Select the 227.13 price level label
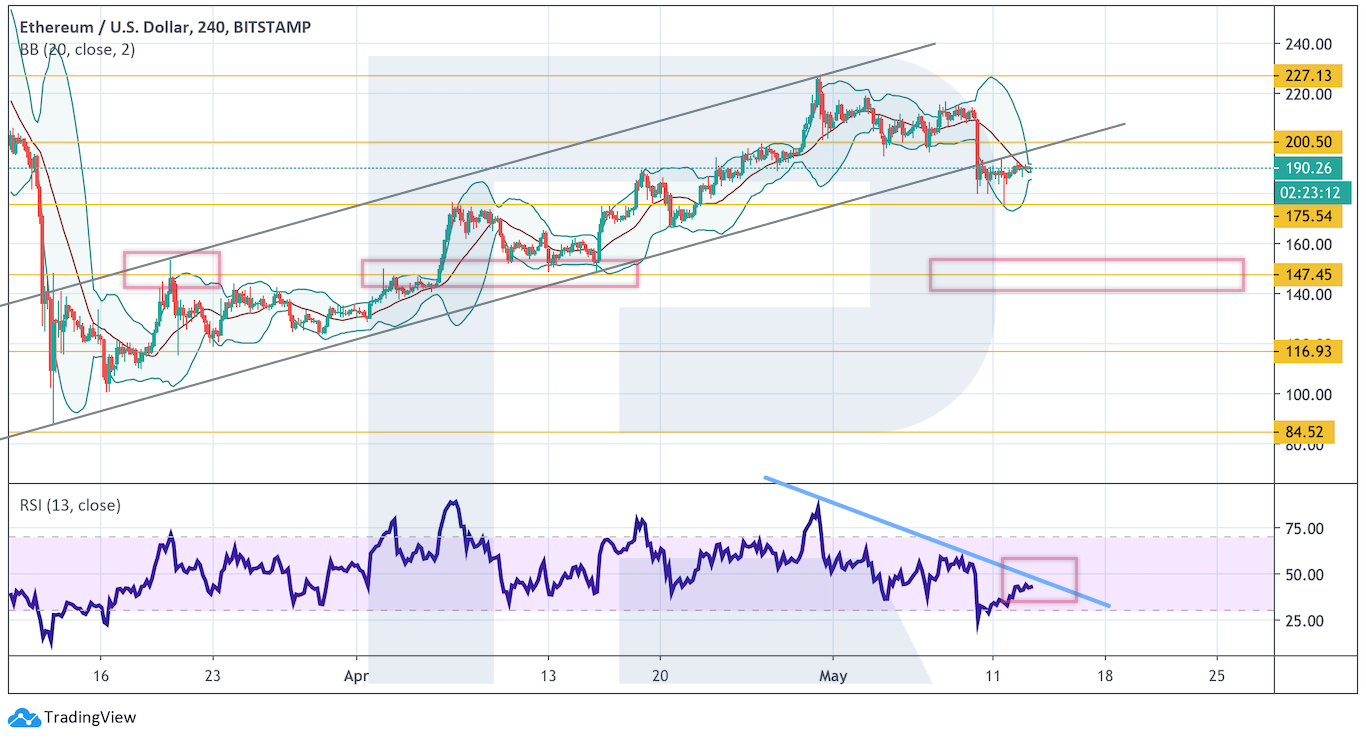The image size is (1366, 741). pos(1308,76)
